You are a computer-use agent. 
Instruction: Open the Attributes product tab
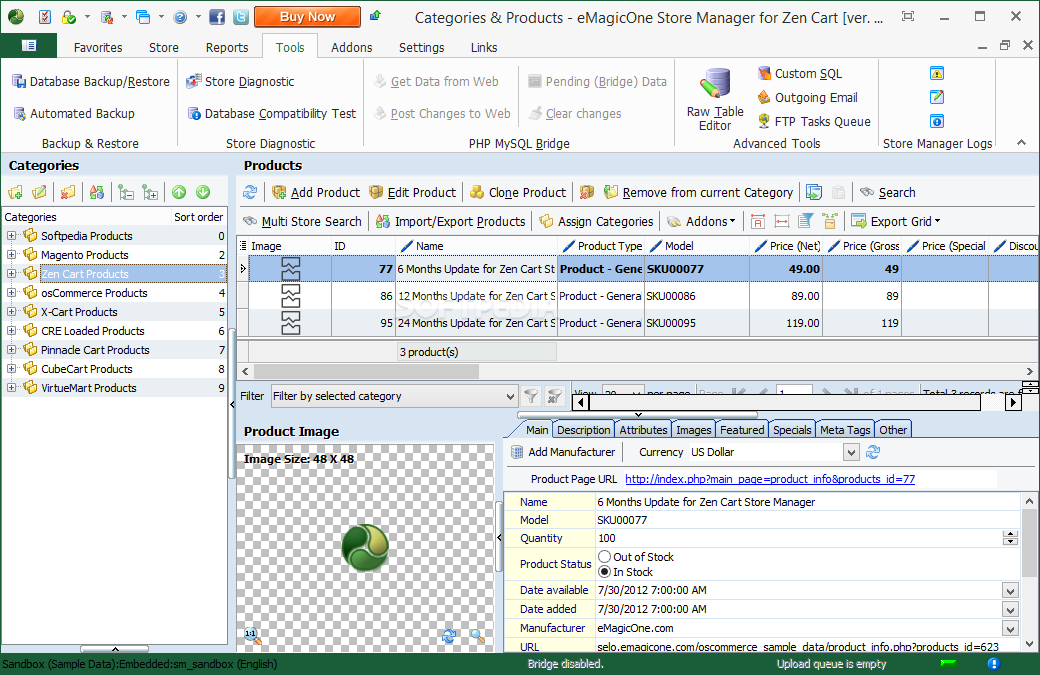click(643, 430)
